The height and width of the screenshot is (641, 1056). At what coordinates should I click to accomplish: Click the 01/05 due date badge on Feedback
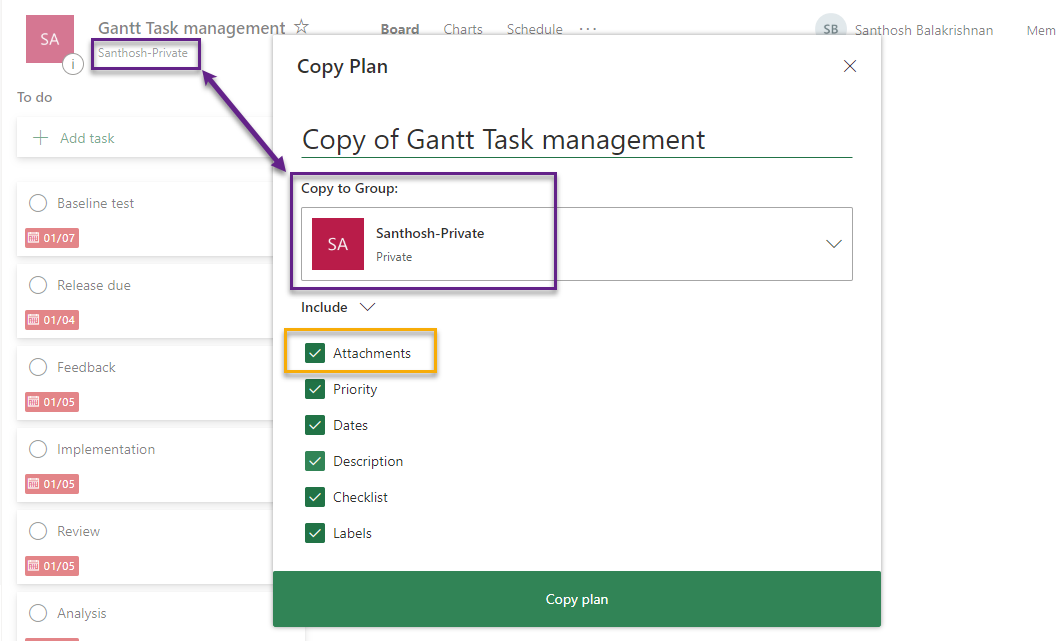(x=52, y=402)
